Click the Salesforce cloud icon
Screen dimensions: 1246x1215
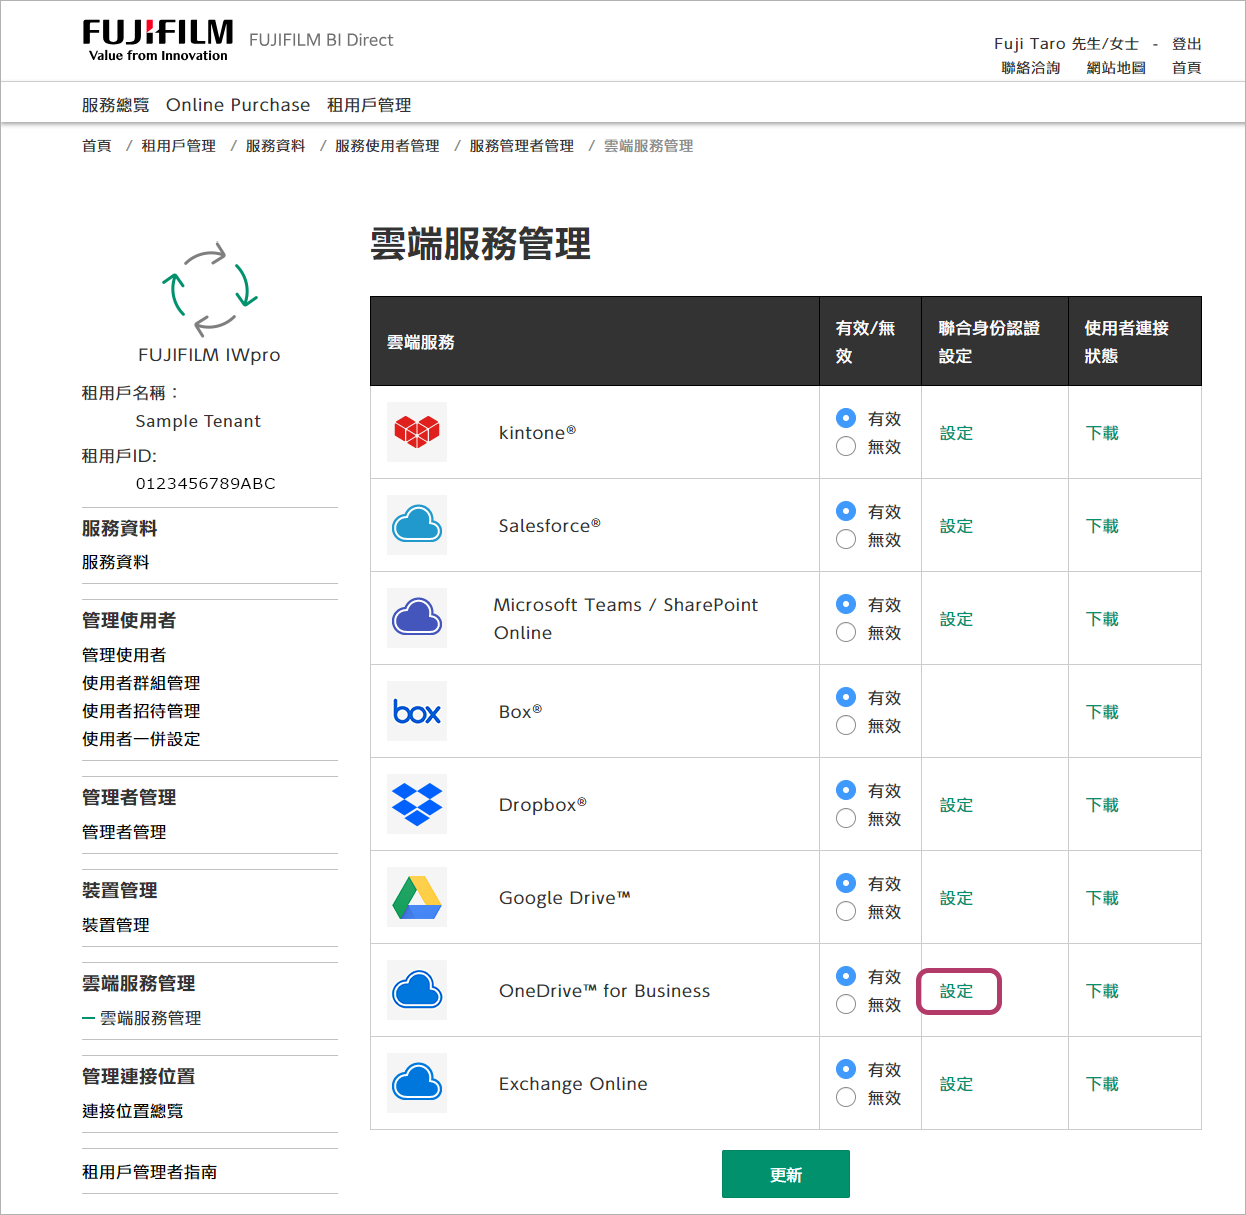(x=417, y=525)
